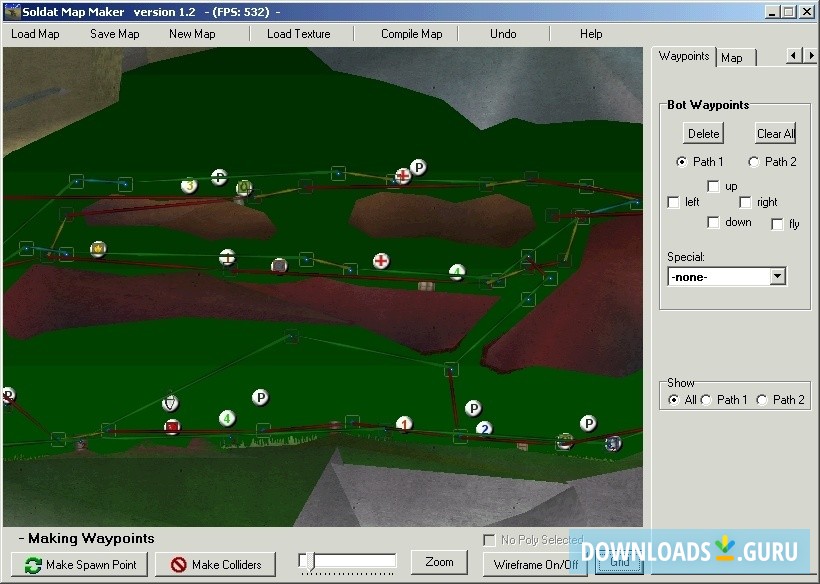The width and height of the screenshot is (820, 584).
Task: Click the green 4 marker right of the red flag
Action: point(227,418)
